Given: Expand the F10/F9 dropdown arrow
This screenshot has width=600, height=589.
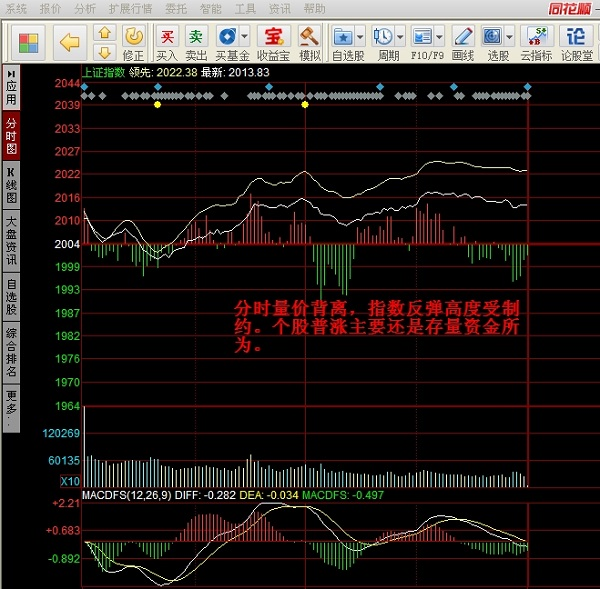Looking at the screenshot, I should tap(440, 37).
